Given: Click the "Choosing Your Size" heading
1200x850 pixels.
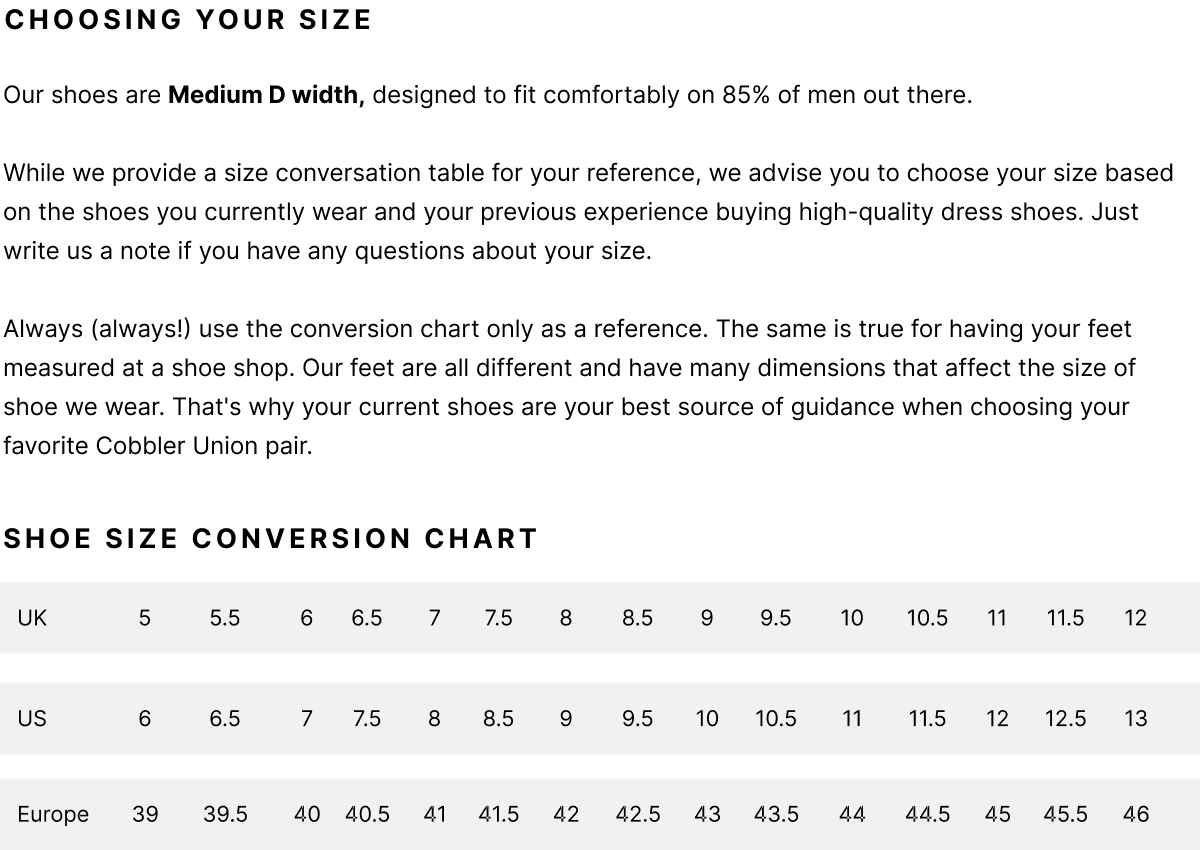Looking at the screenshot, I should 188,20.
